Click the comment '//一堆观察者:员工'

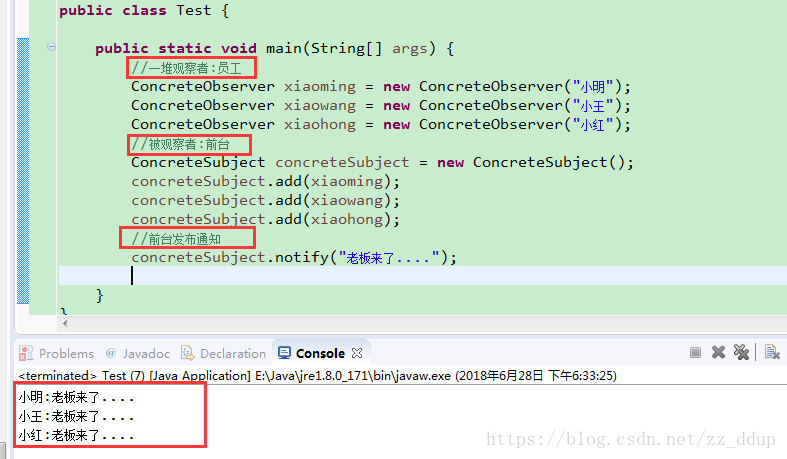point(186,68)
